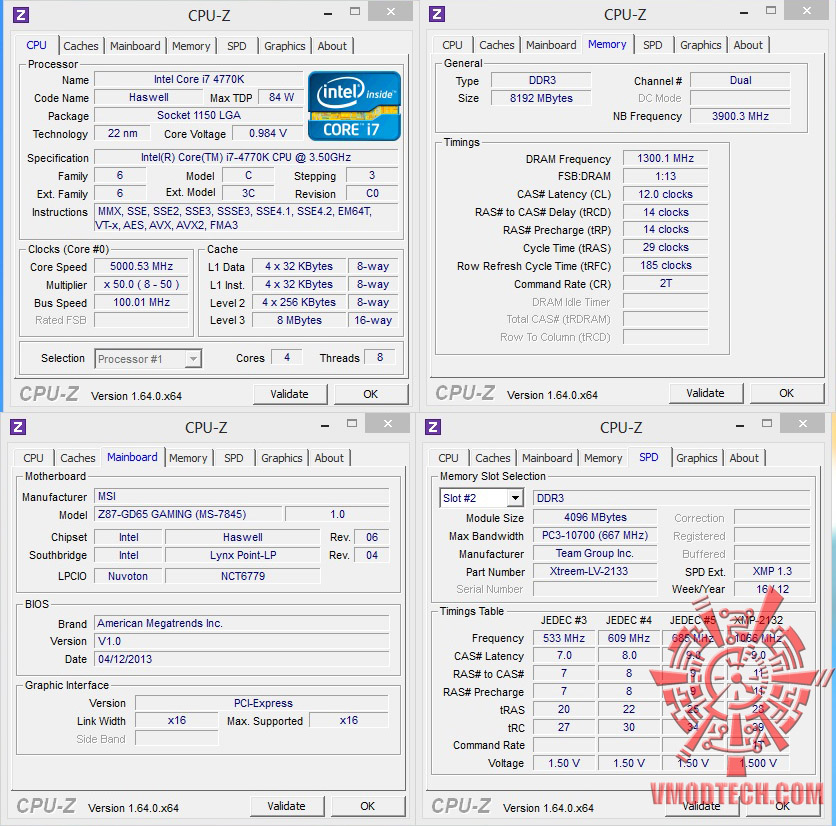This screenshot has width=836, height=826.
Task: Click the LPCIO model value NCT6779
Action: point(243,576)
